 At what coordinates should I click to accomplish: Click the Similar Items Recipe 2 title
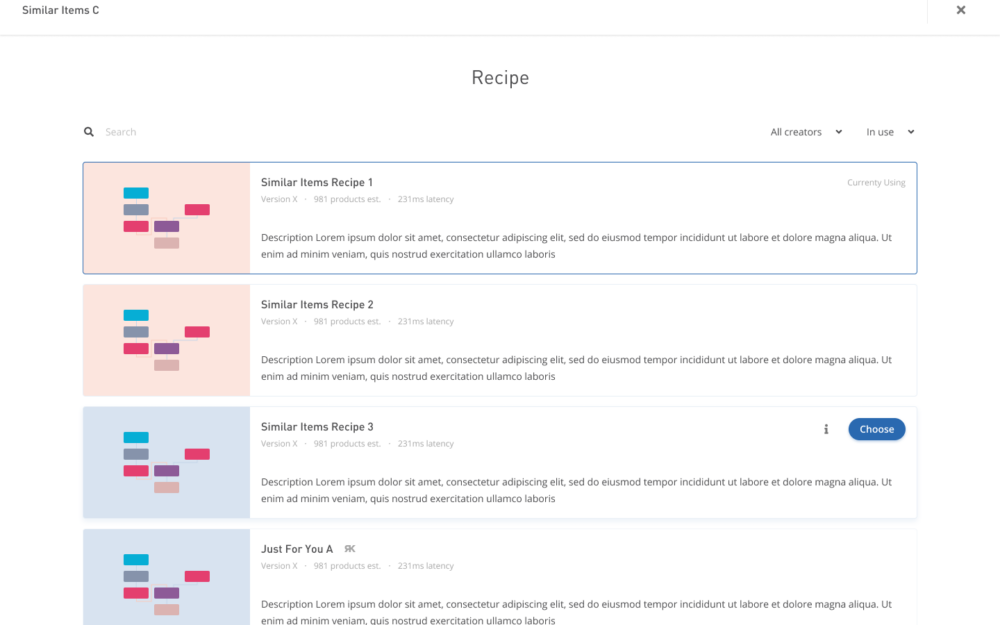[316, 305]
